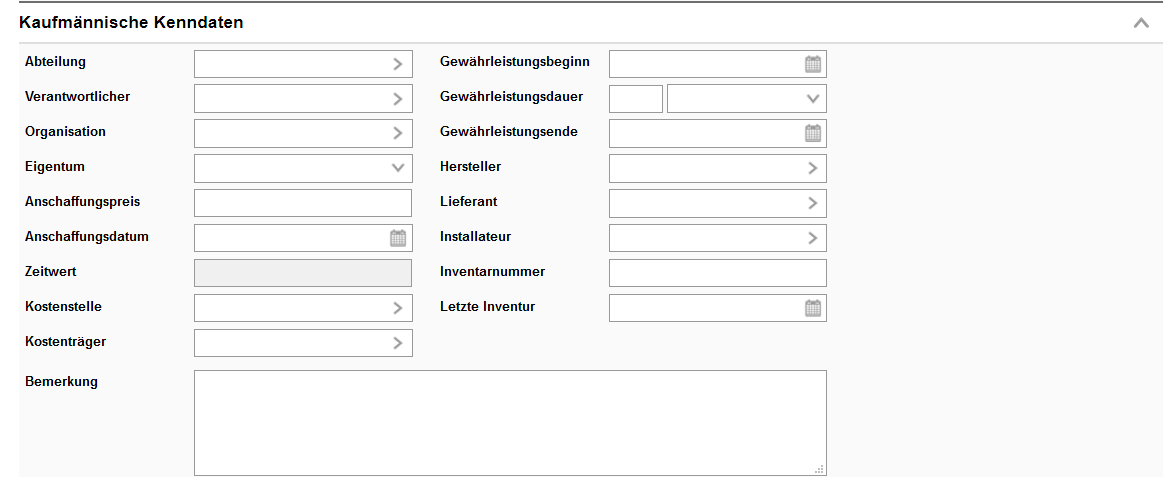1173x486 pixels.
Task: Open the Organisation lookup arrow
Action: (398, 133)
